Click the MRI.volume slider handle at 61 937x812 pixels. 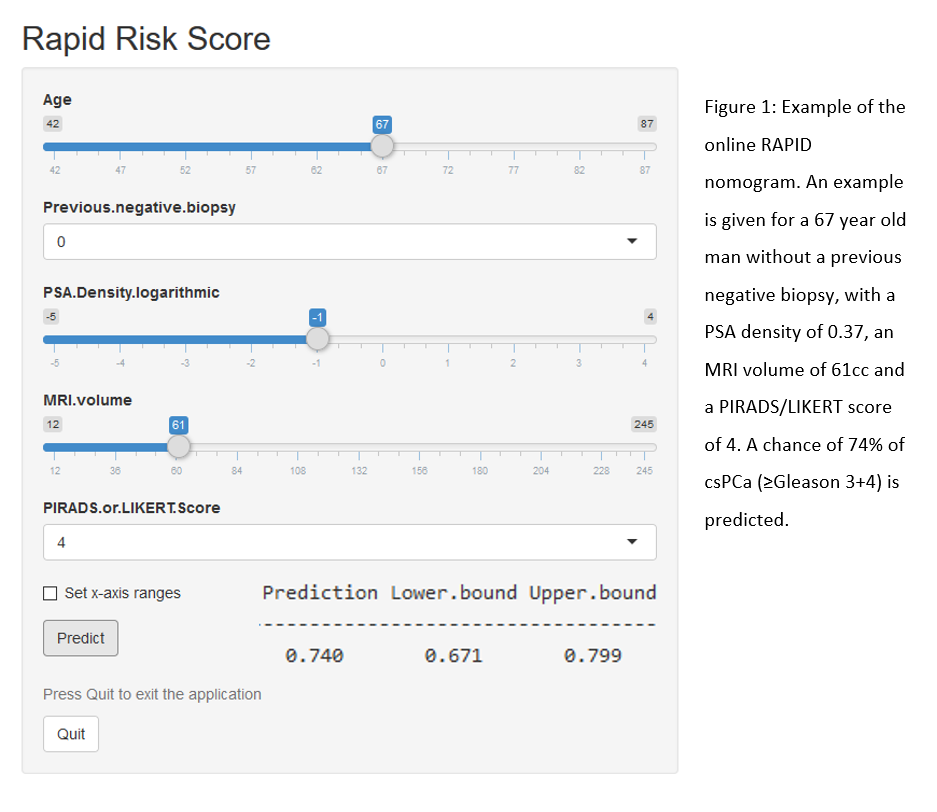pyautogui.click(x=178, y=446)
